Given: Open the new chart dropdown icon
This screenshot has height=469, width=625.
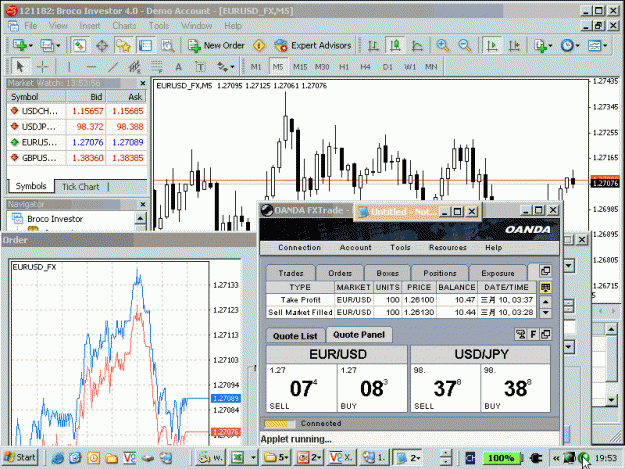Looking at the screenshot, I should click(20, 45).
